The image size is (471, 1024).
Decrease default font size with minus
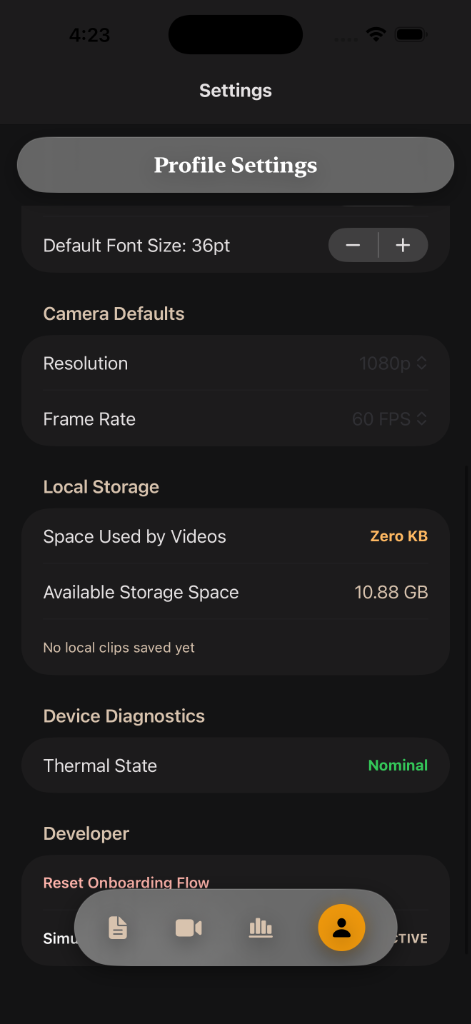[x=353, y=245]
